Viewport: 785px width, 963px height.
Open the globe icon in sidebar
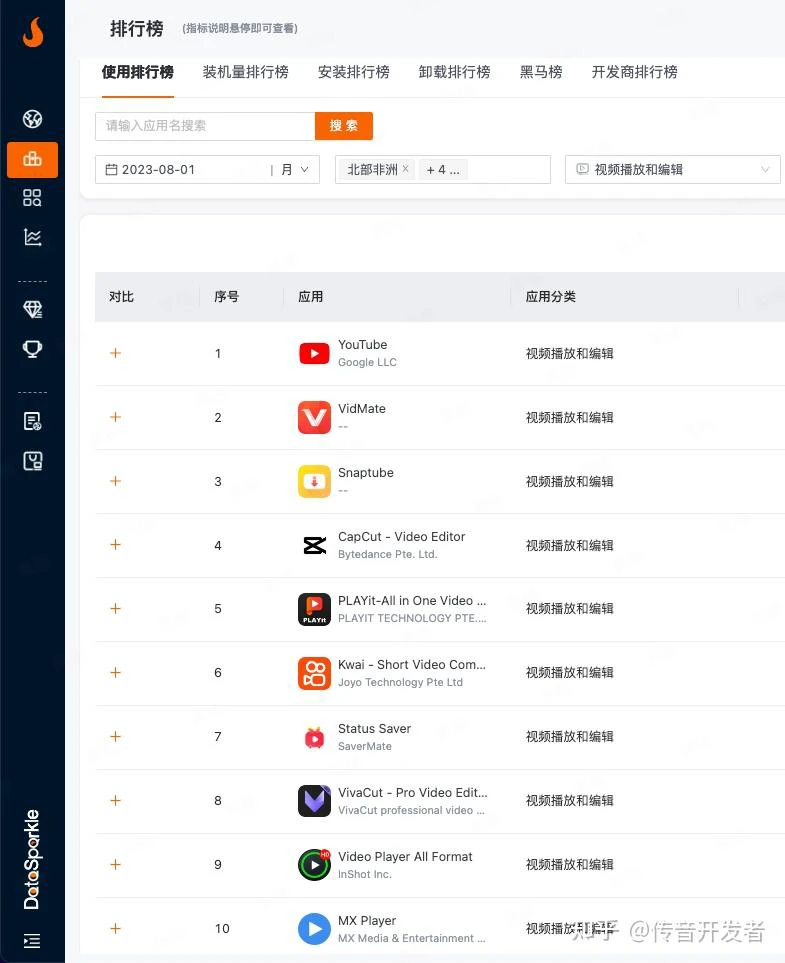[x=33, y=119]
